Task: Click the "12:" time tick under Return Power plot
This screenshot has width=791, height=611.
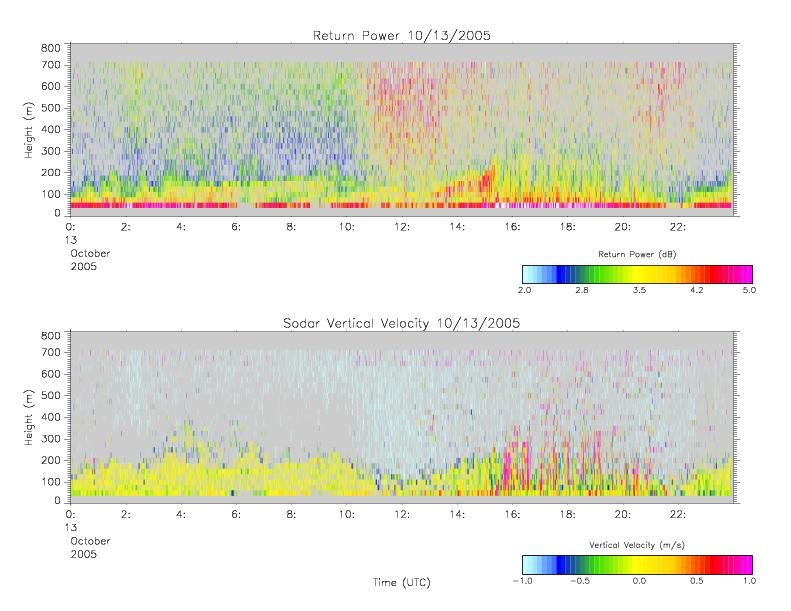Action: pyautogui.click(x=402, y=227)
